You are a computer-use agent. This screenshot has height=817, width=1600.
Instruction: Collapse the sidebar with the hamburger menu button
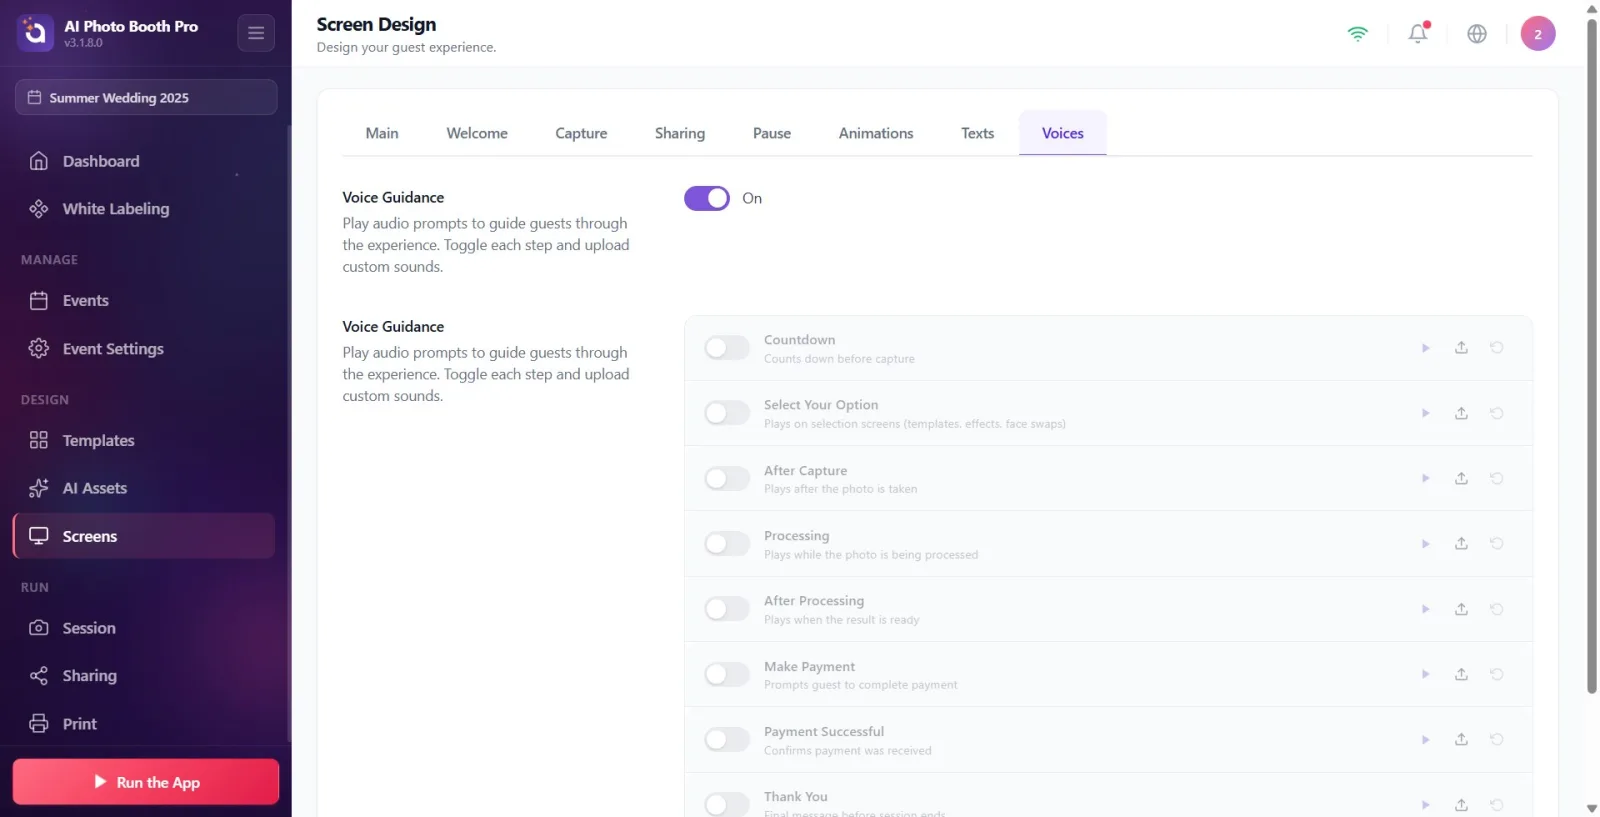256,33
